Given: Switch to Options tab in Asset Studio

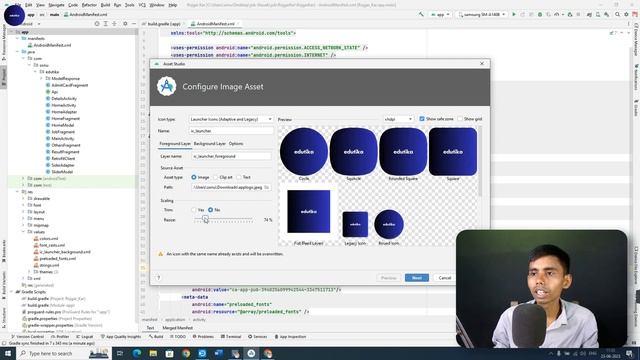Looking at the screenshot, I should [x=236, y=144].
